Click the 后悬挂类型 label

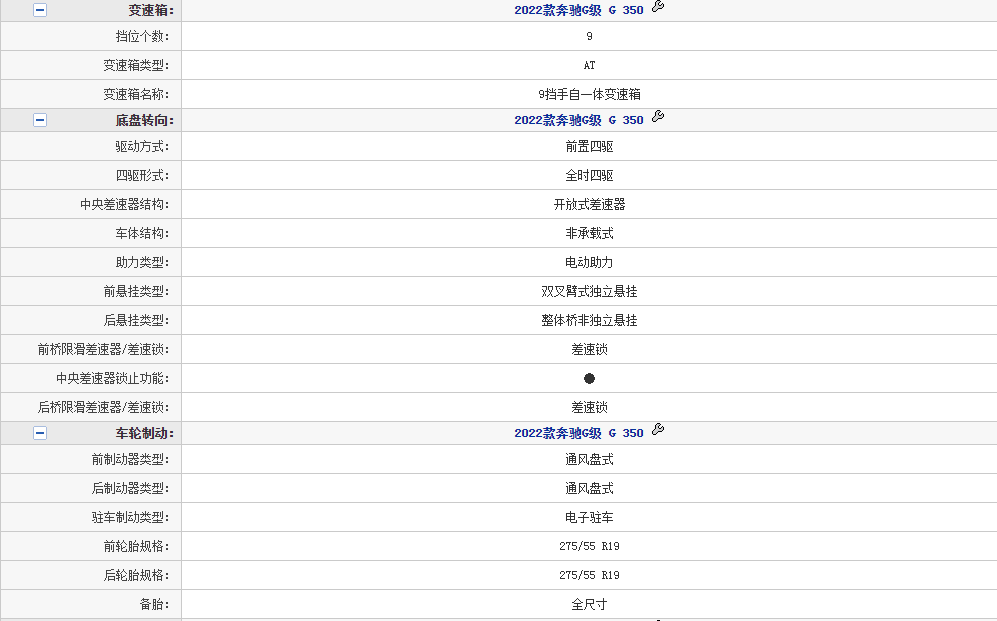tap(136, 320)
